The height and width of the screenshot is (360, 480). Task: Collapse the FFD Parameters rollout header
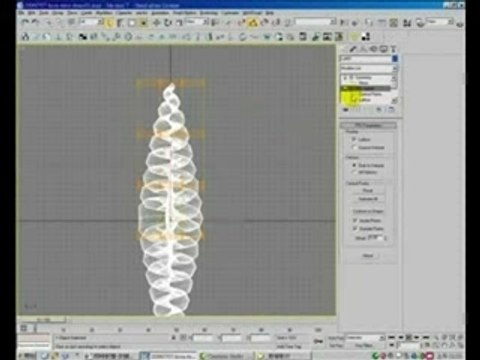tap(368, 125)
